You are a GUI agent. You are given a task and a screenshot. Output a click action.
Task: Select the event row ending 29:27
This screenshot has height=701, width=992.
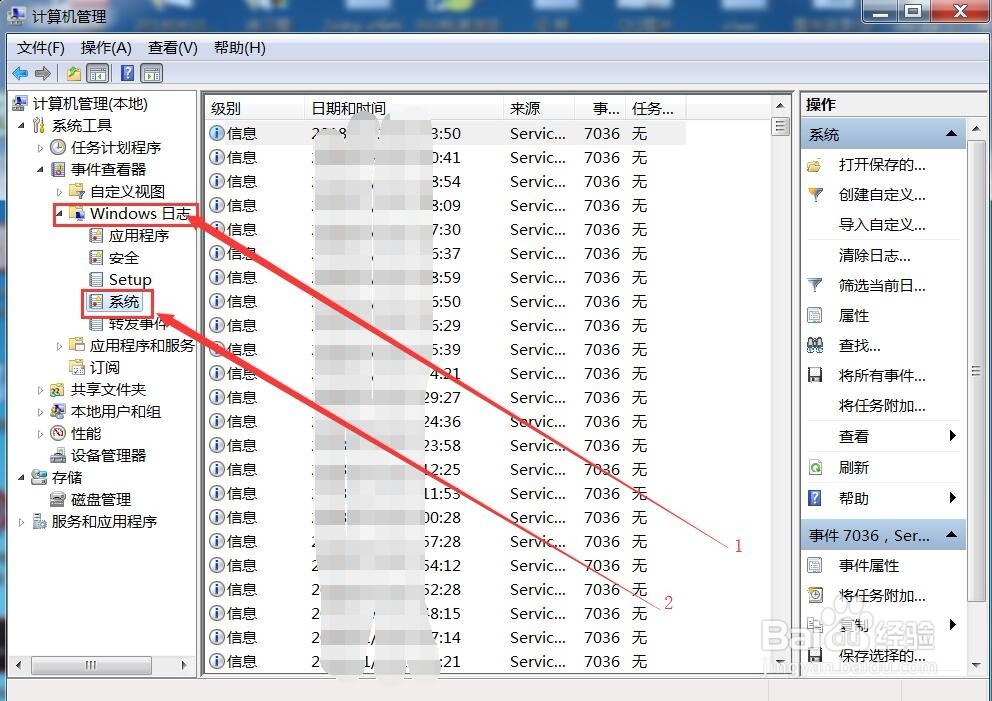pos(446,397)
